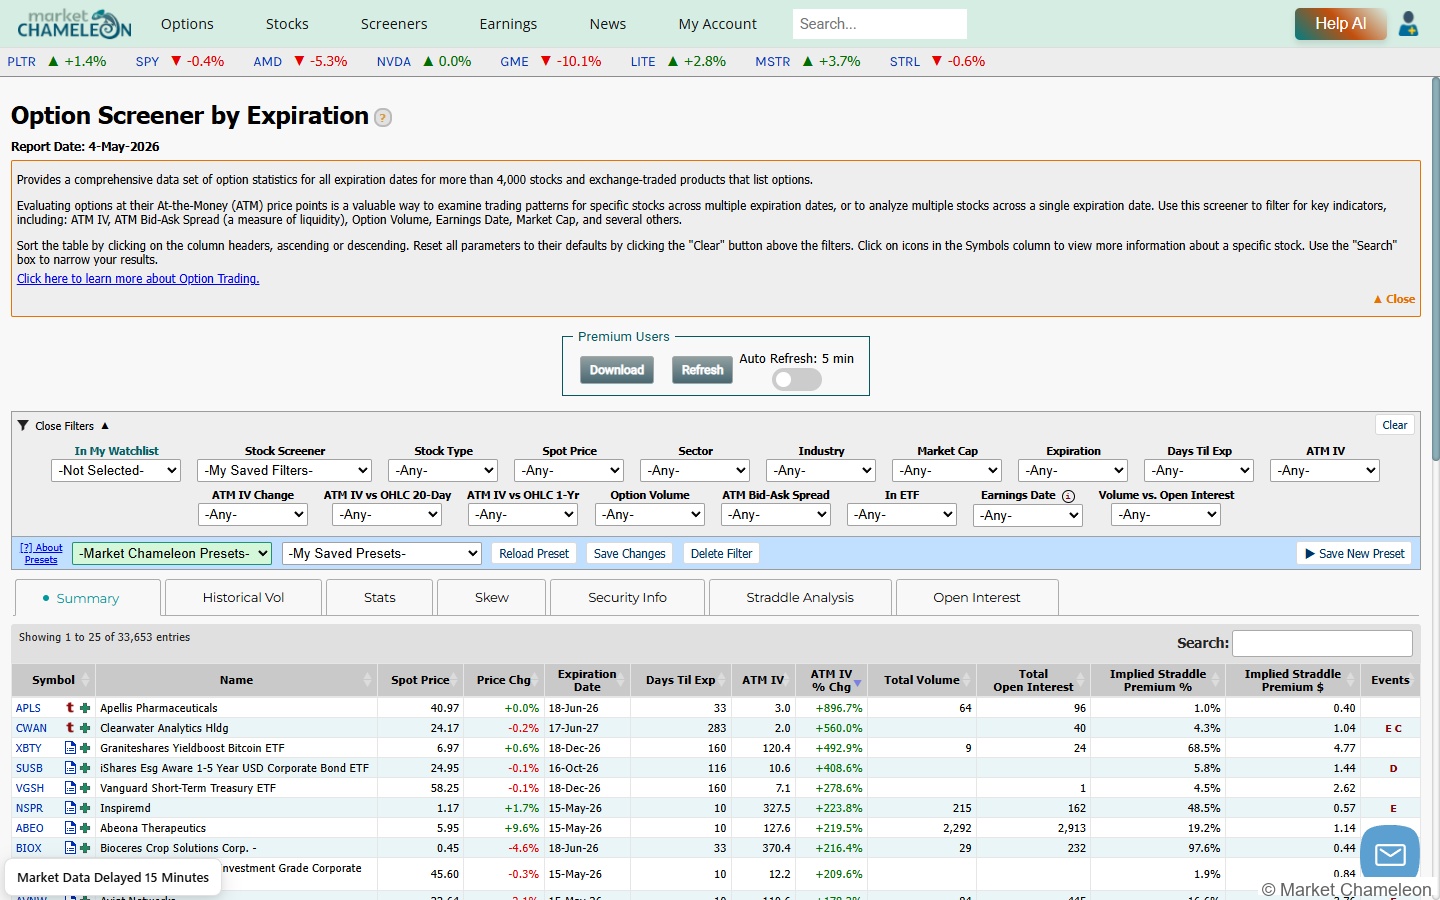Open the Earnings Date info icon
The height and width of the screenshot is (900, 1440).
point(1068,496)
